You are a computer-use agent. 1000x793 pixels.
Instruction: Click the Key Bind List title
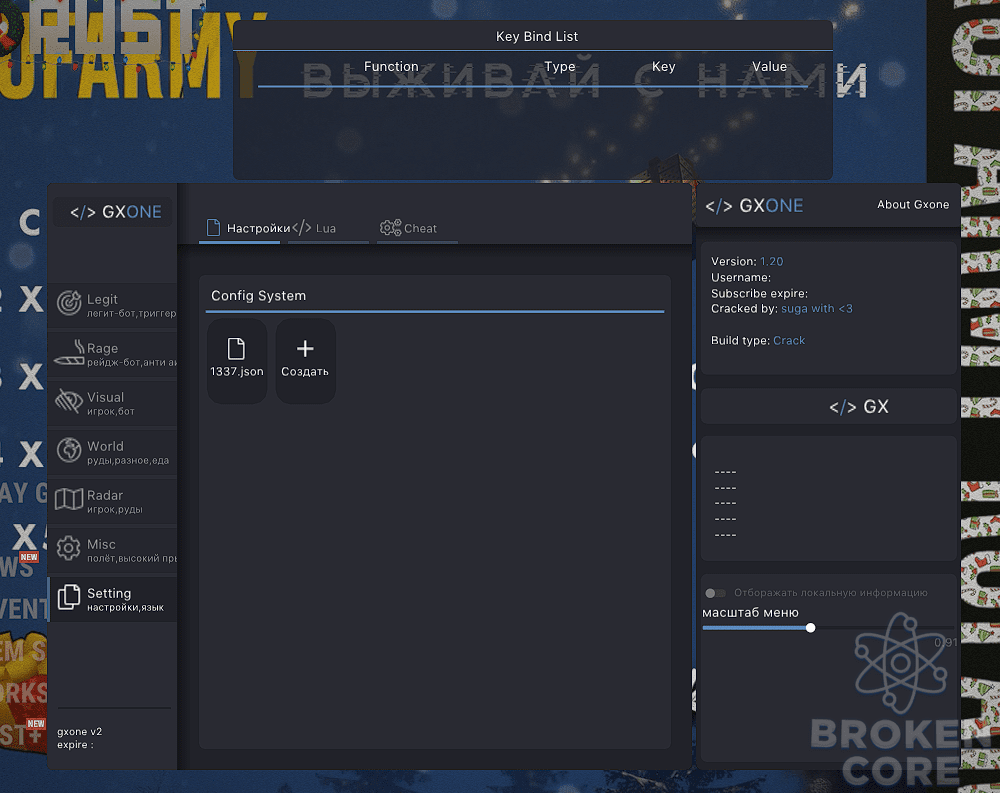(537, 36)
